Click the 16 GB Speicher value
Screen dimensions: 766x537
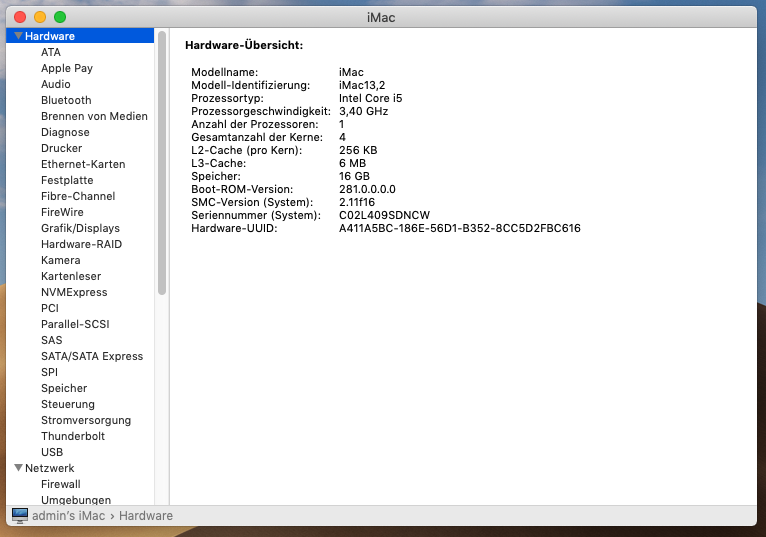pyautogui.click(x=354, y=176)
